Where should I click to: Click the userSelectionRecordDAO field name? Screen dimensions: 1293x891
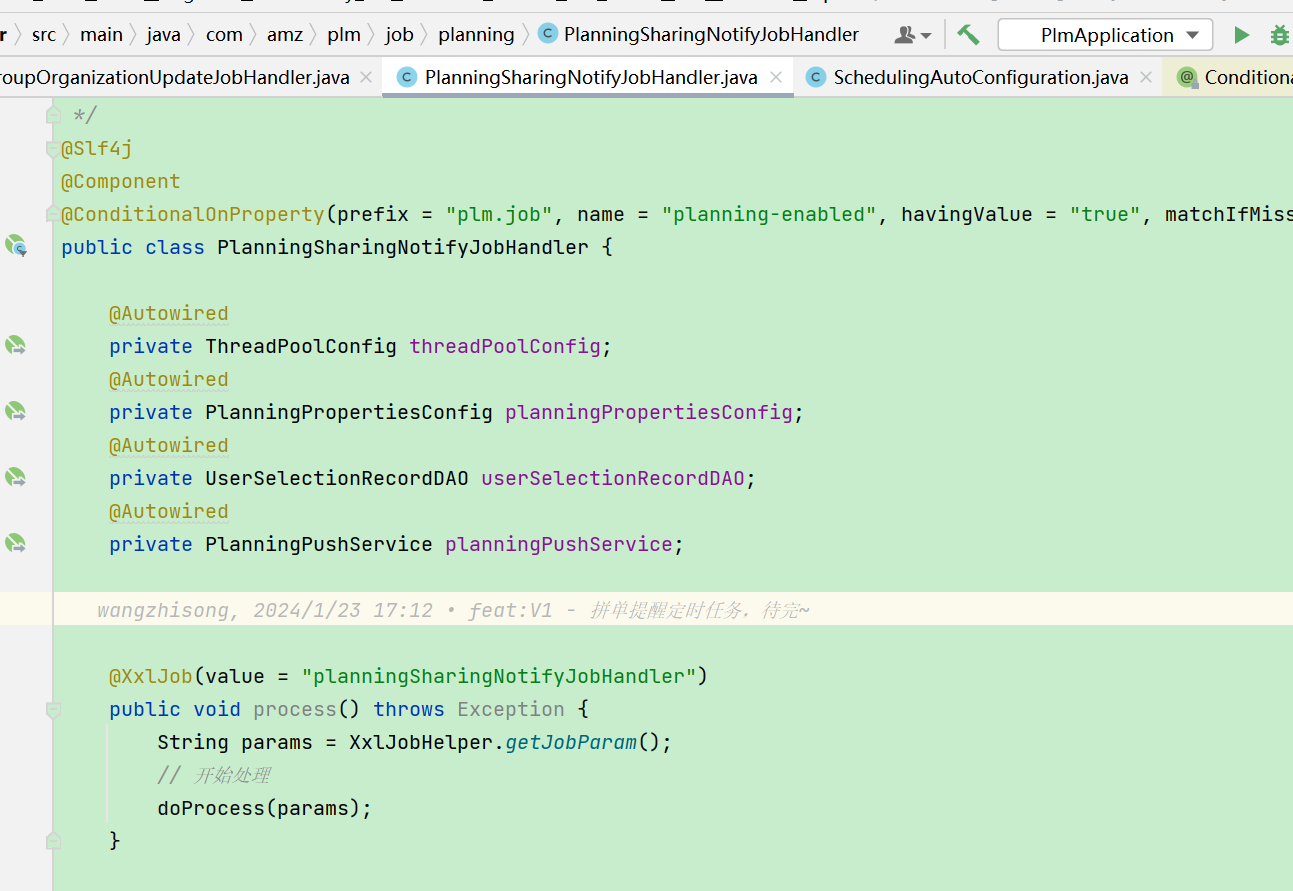(x=613, y=478)
